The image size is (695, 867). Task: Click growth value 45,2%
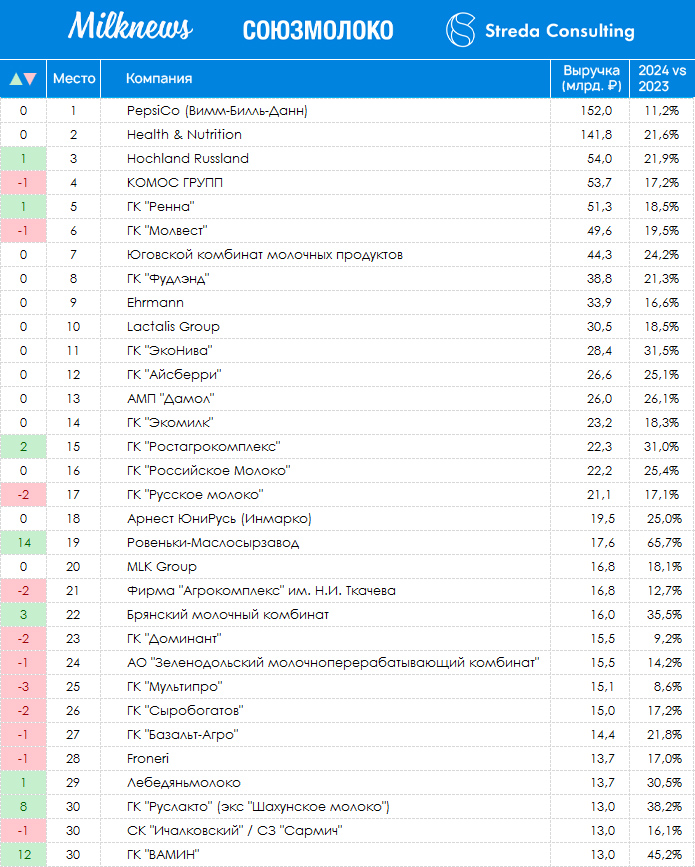(665, 855)
